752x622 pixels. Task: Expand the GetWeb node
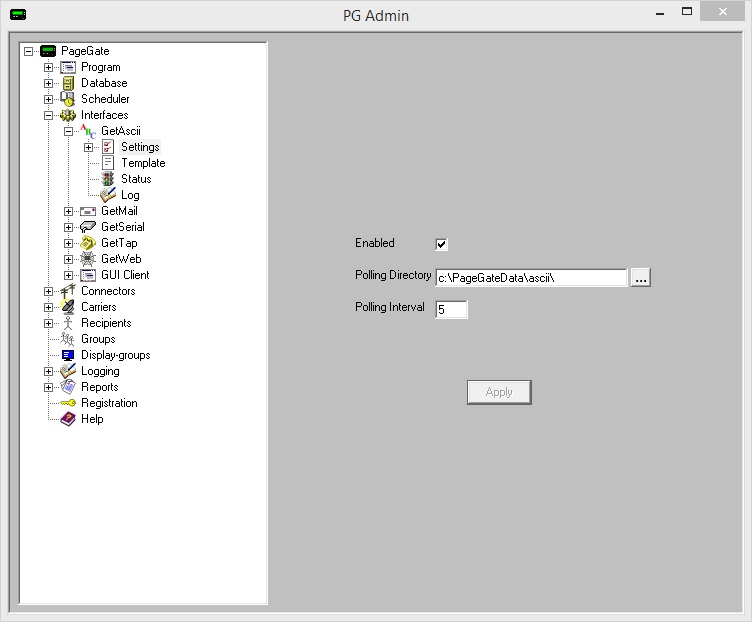point(69,259)
